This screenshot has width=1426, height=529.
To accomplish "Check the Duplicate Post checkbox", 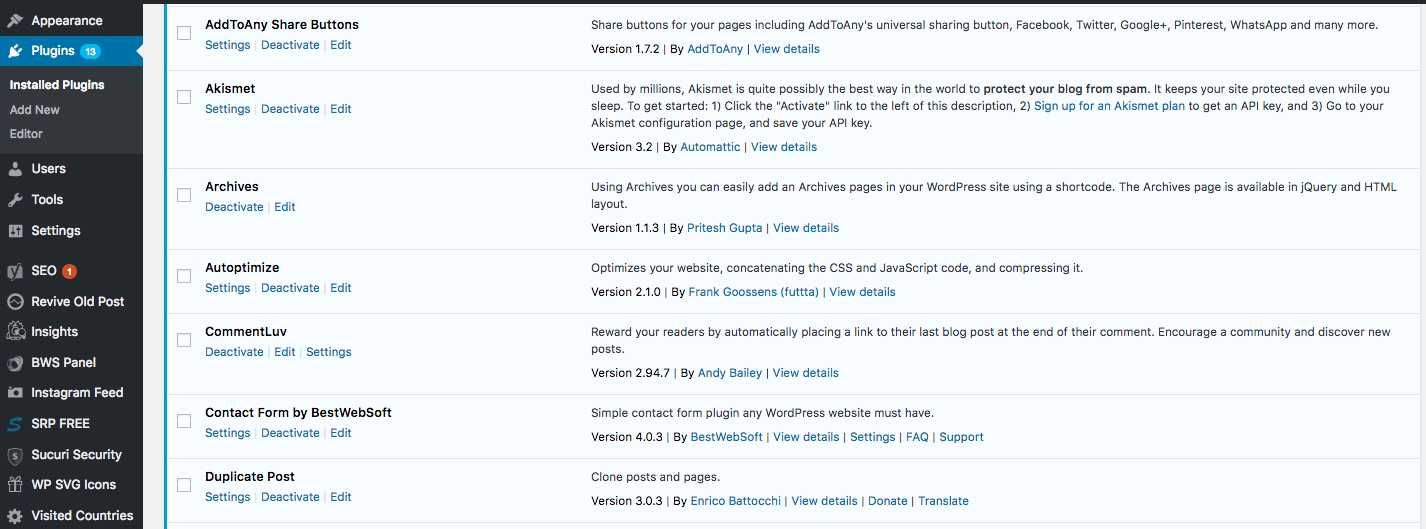I will click(x=184, y=485).
